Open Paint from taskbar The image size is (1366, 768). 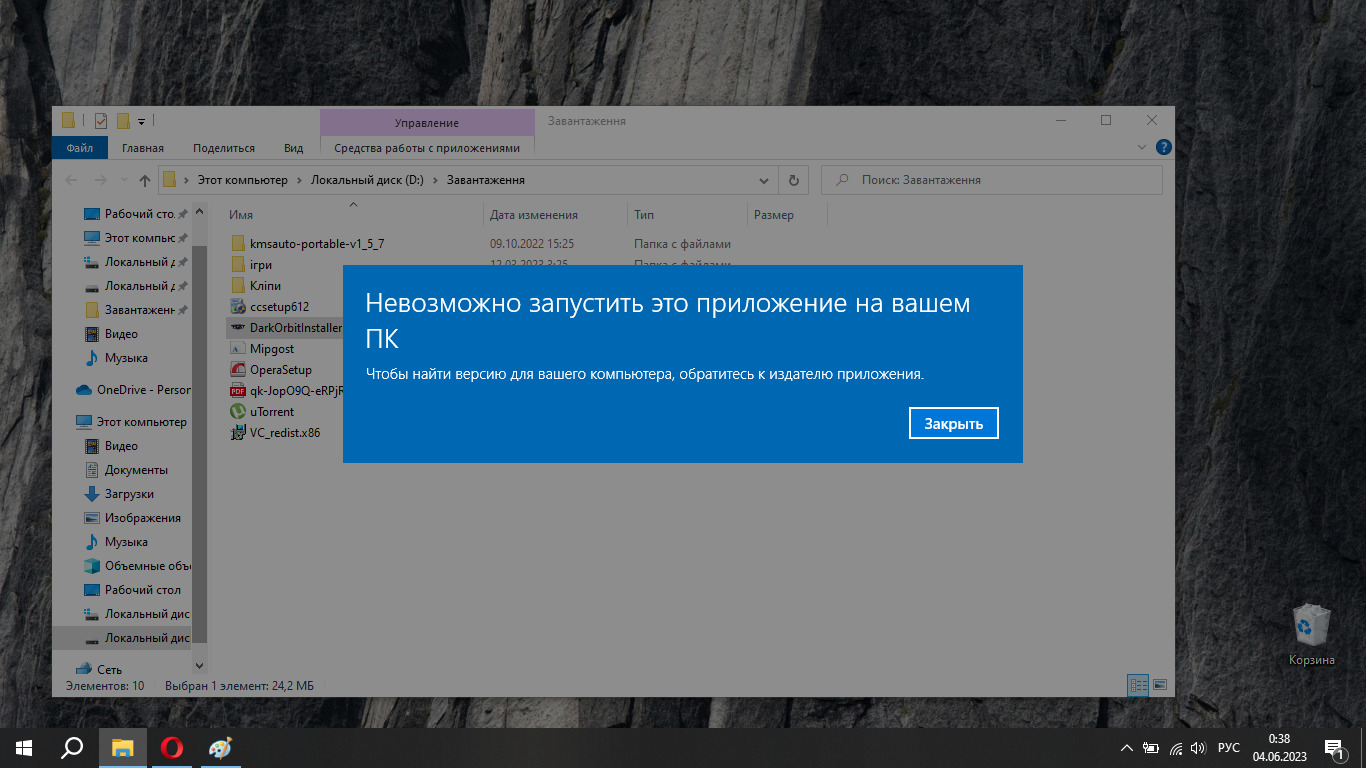[x=219, y=747]
